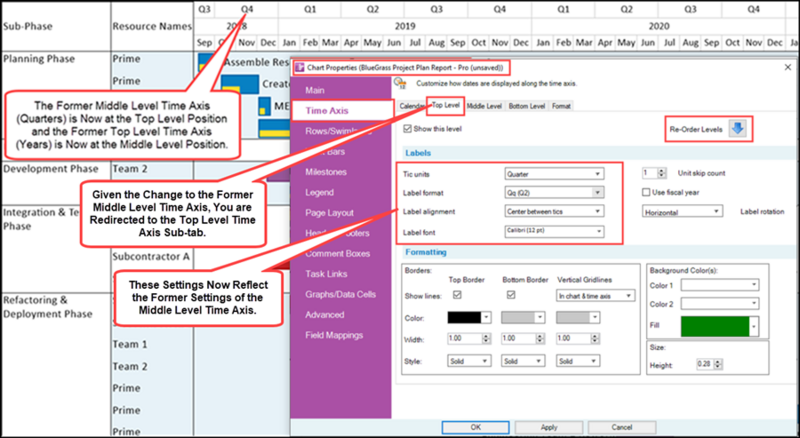Toggle Bottom Border show lines checkbox
Viewport: 800px width, 438px height.
[x=511, y=295]
